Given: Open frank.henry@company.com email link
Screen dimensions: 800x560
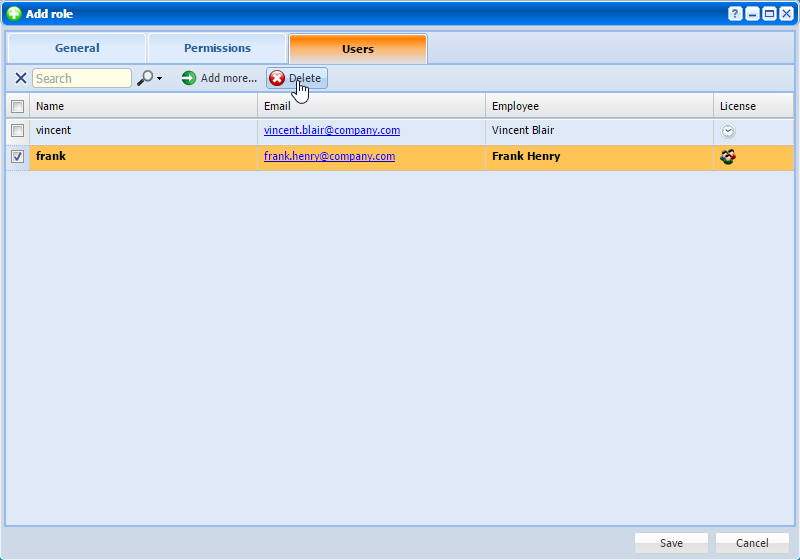Looking at the screenshot, I should [x=329, y=157].
